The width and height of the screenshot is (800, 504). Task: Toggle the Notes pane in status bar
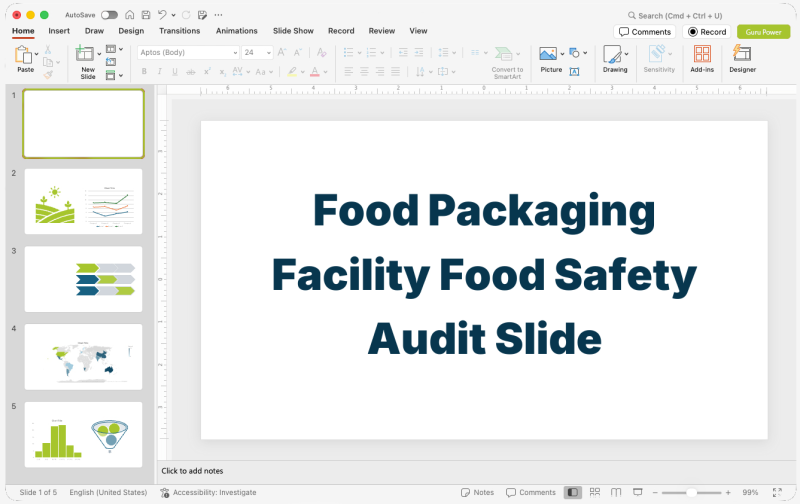pos(477,492)
